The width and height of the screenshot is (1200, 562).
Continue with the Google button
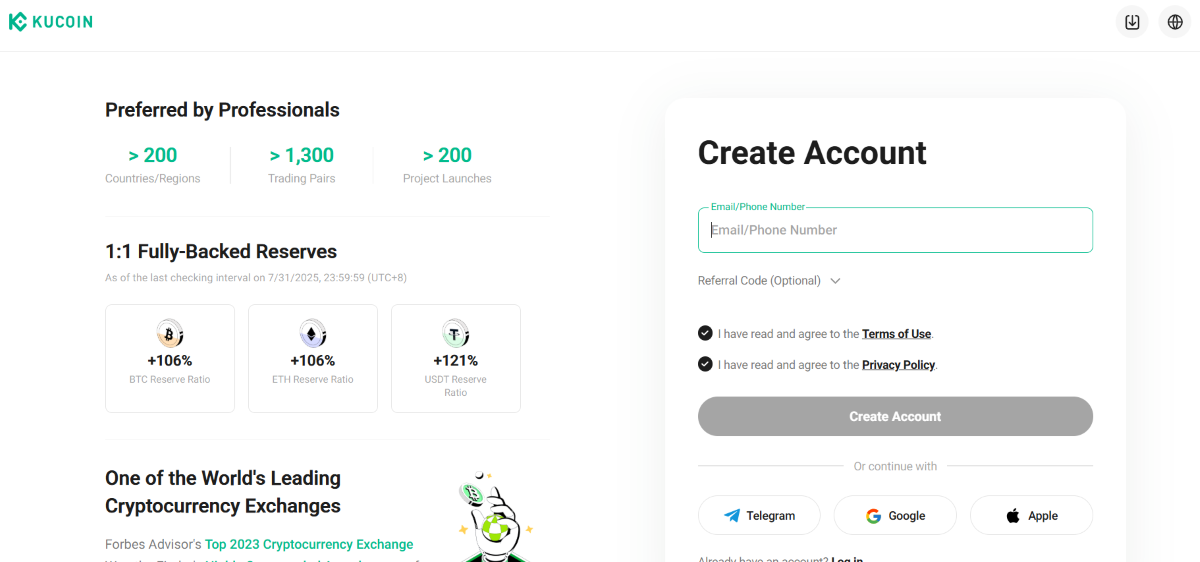[895, 516]
